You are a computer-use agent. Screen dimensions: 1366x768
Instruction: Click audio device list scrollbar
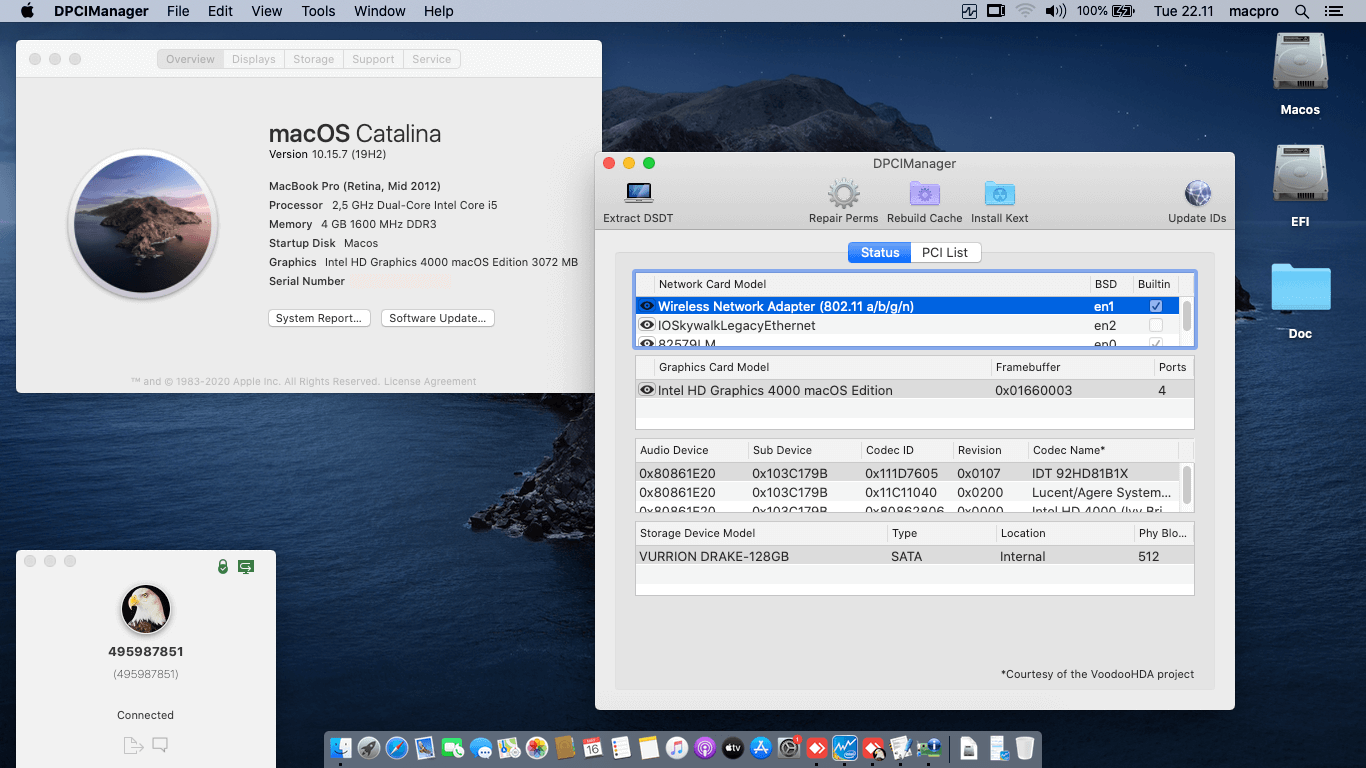(x=1187, y=485)
